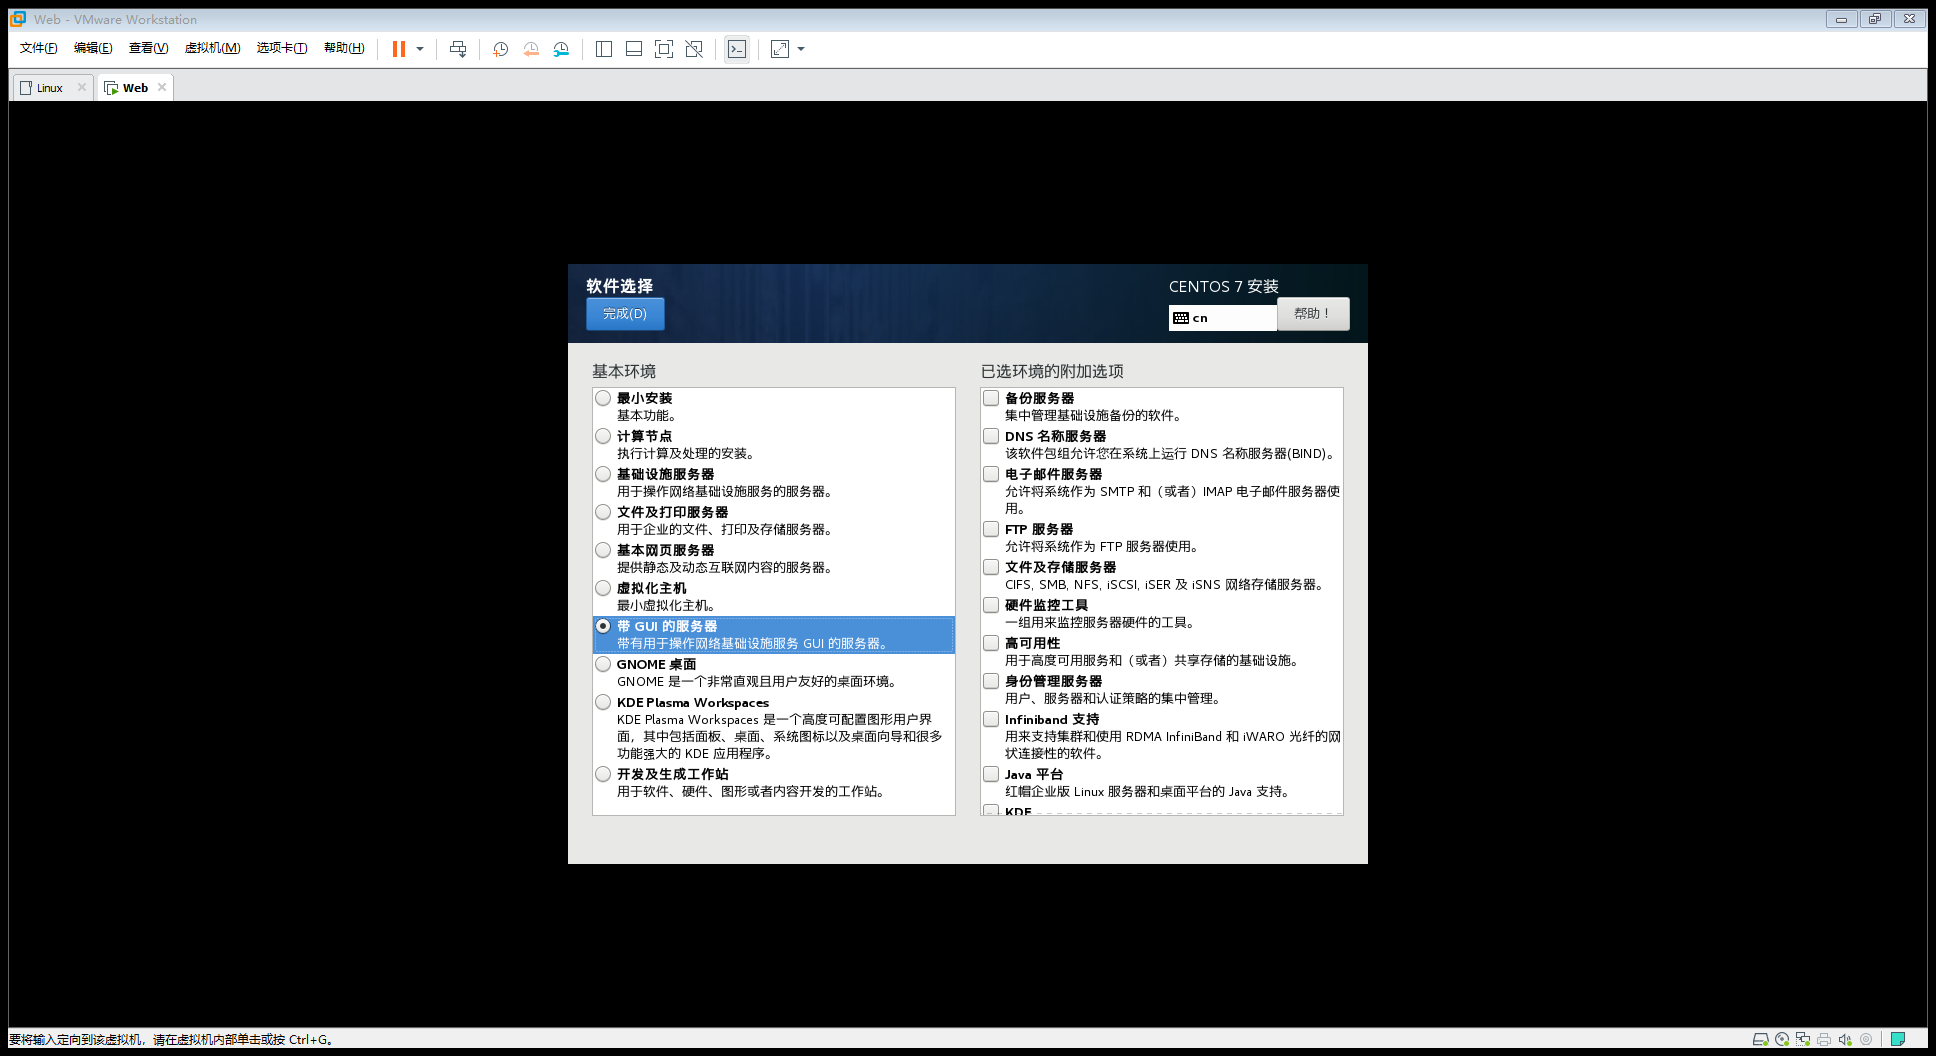This screenshot has width=1936, height=1056.
Task: Click the stretch guest display icon
Action: coord(780,49)
